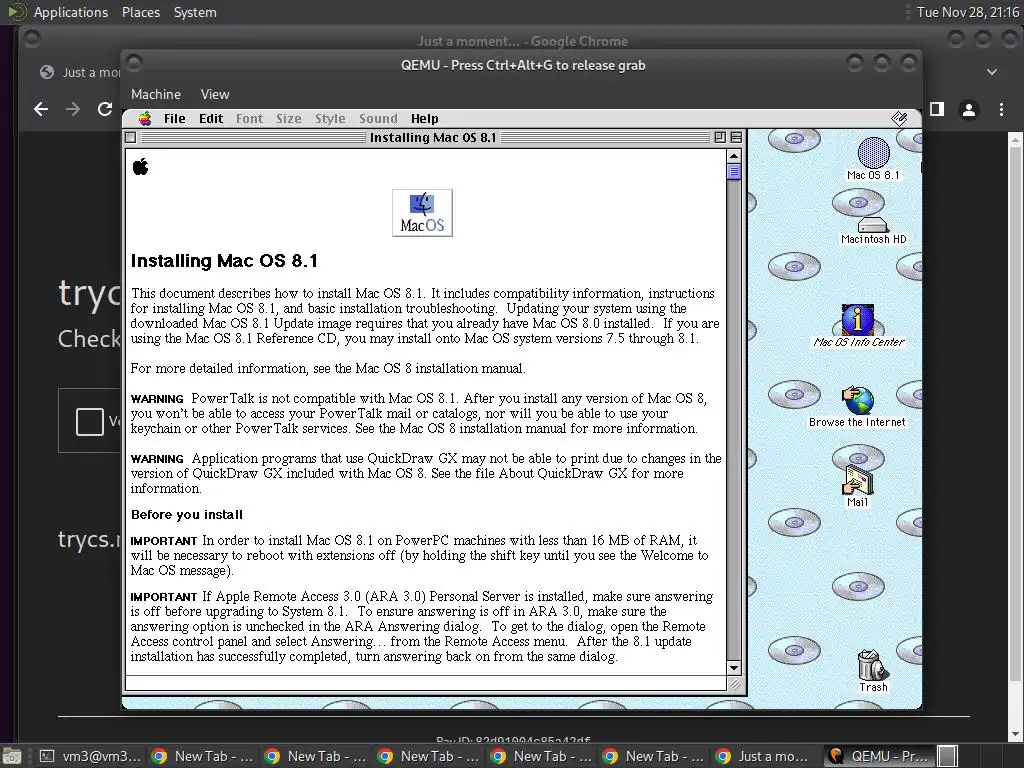Click the scroll up arrow in document window

[733, 156]
